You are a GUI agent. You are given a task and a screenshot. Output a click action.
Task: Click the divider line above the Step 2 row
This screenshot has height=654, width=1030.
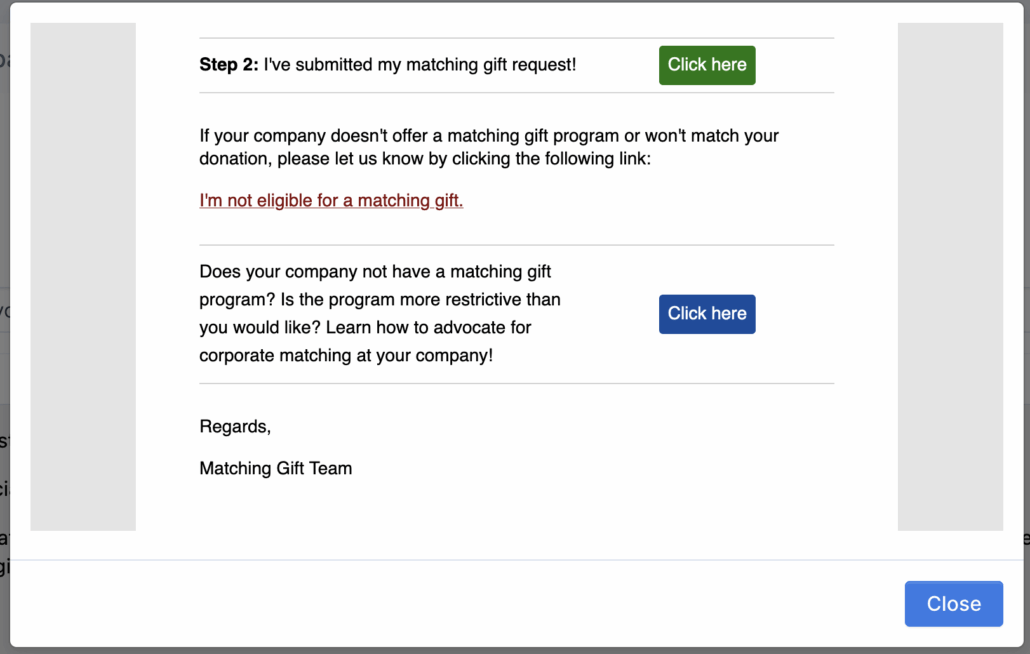pos(516,38)
